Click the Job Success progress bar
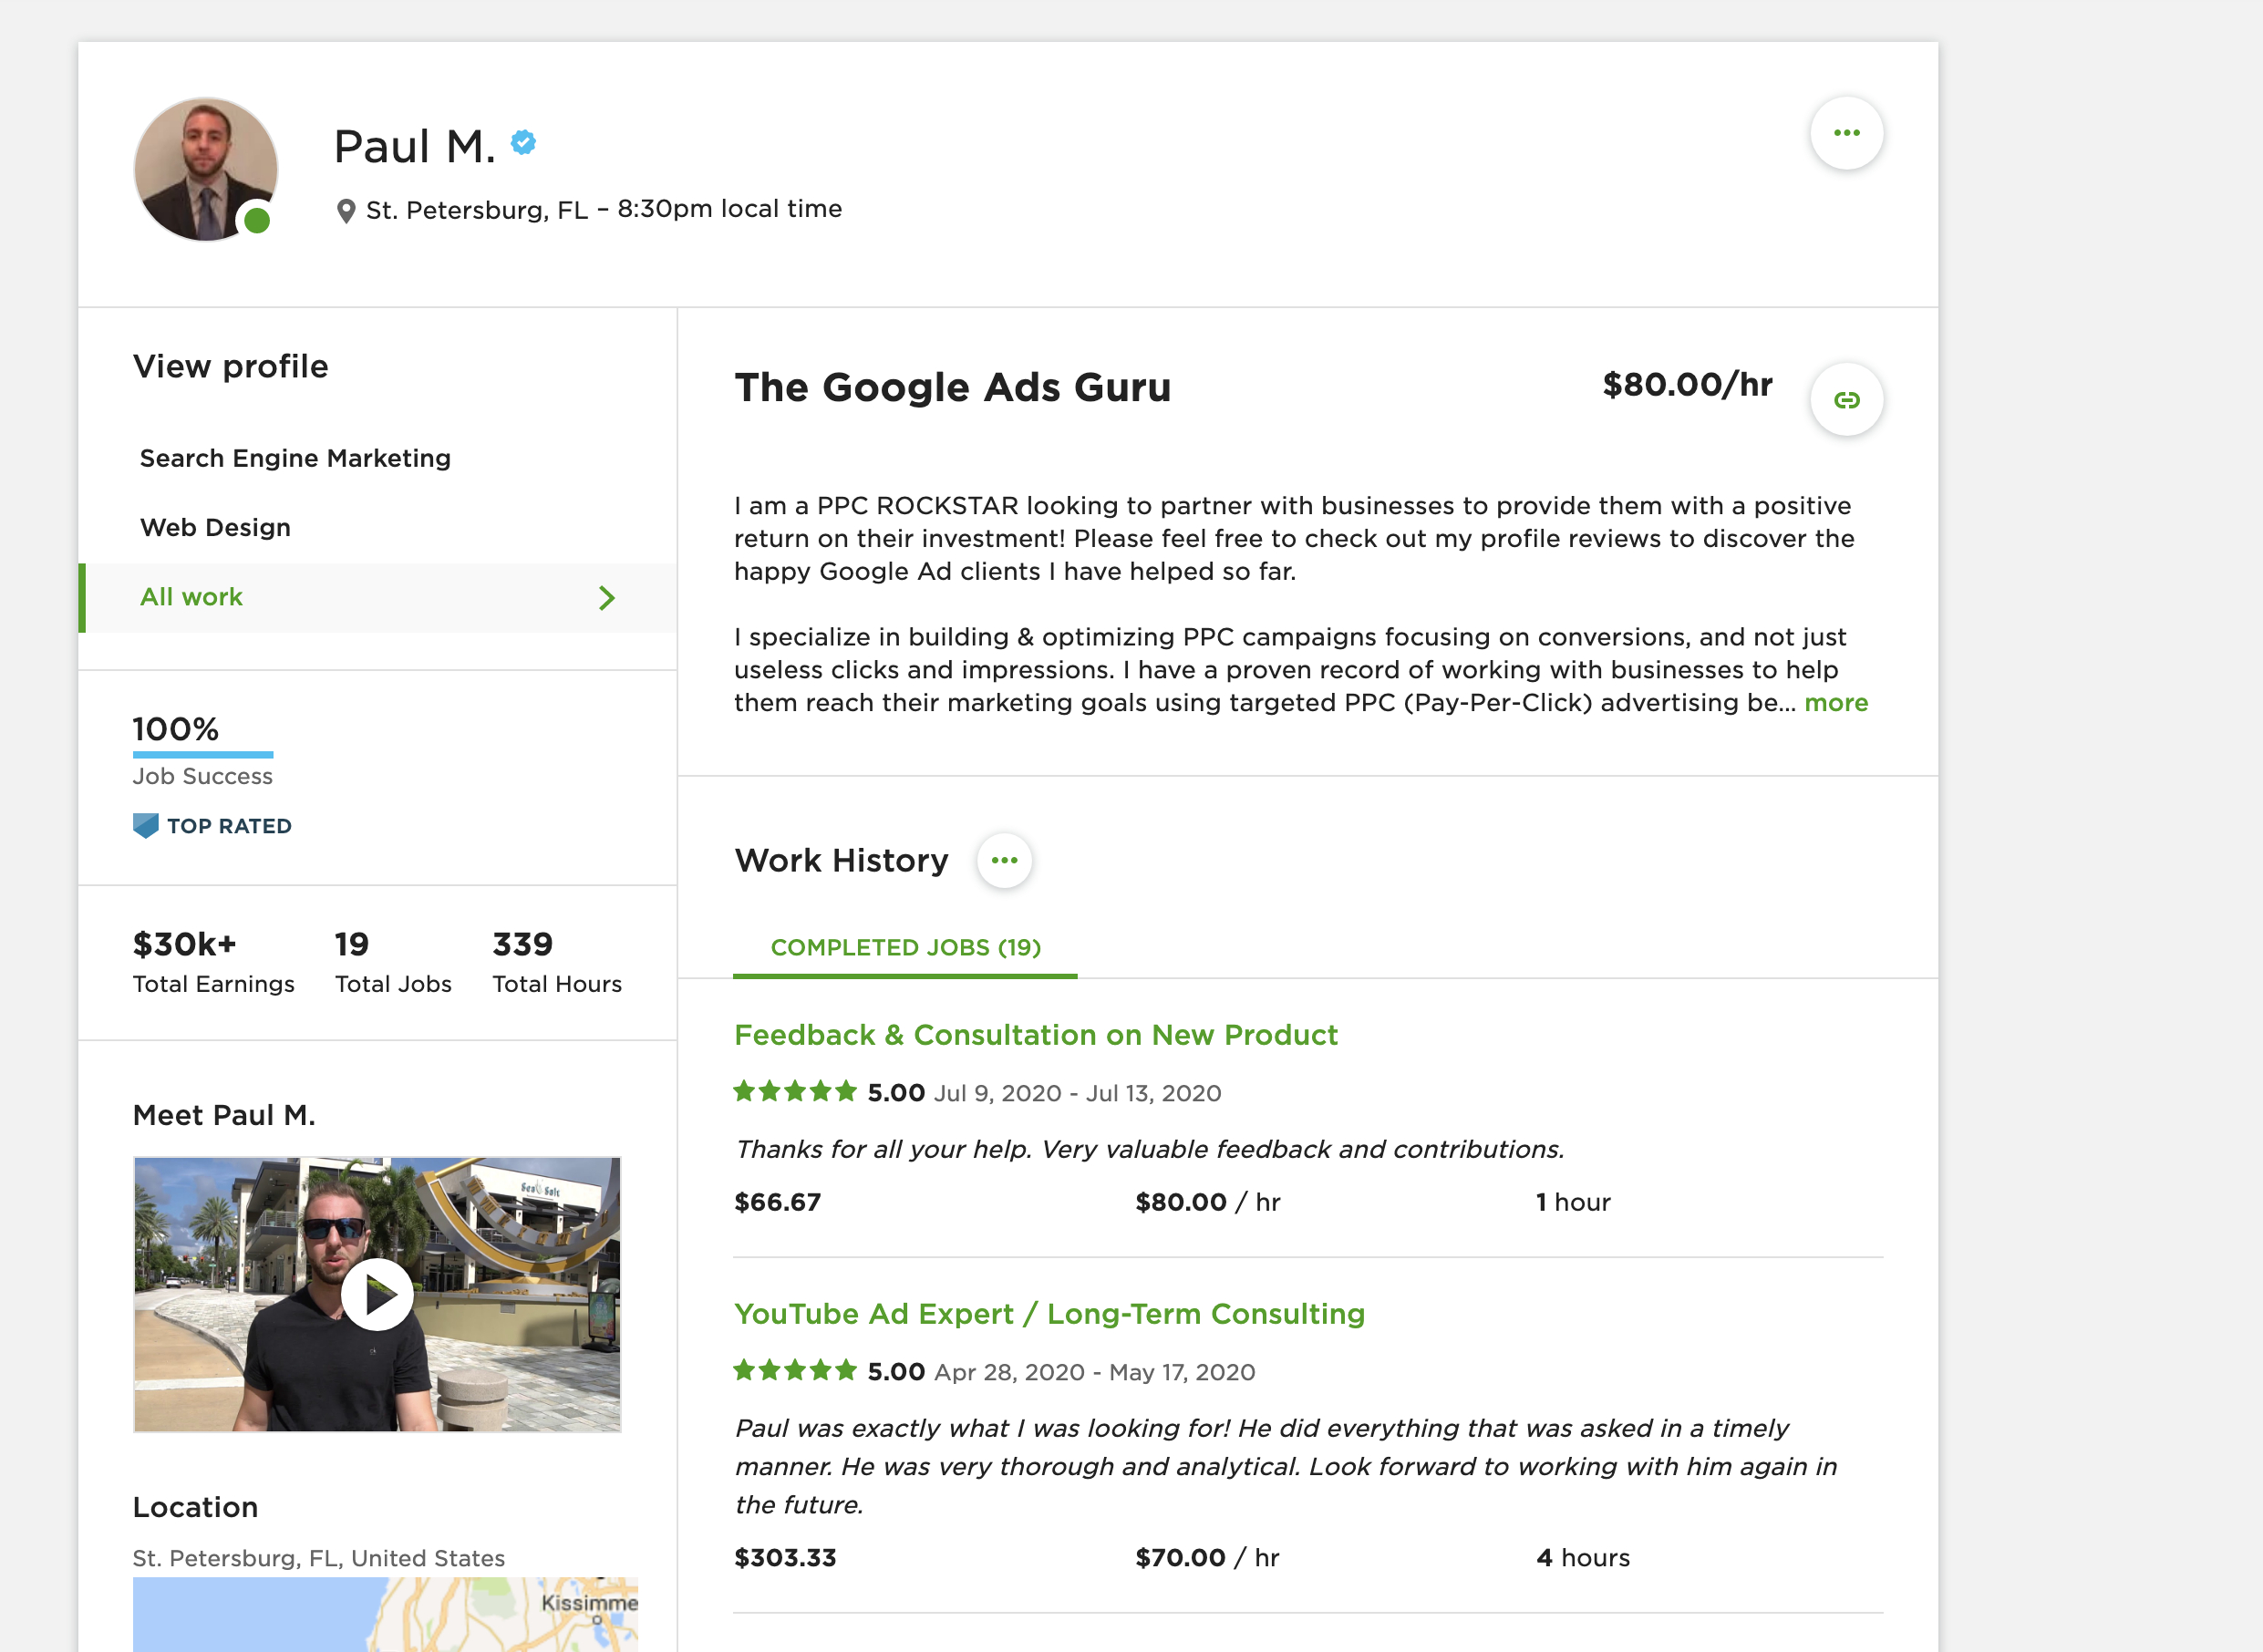Viewport: 2263px width, 1652px height. pyautogui.click(x=202, y=754)
